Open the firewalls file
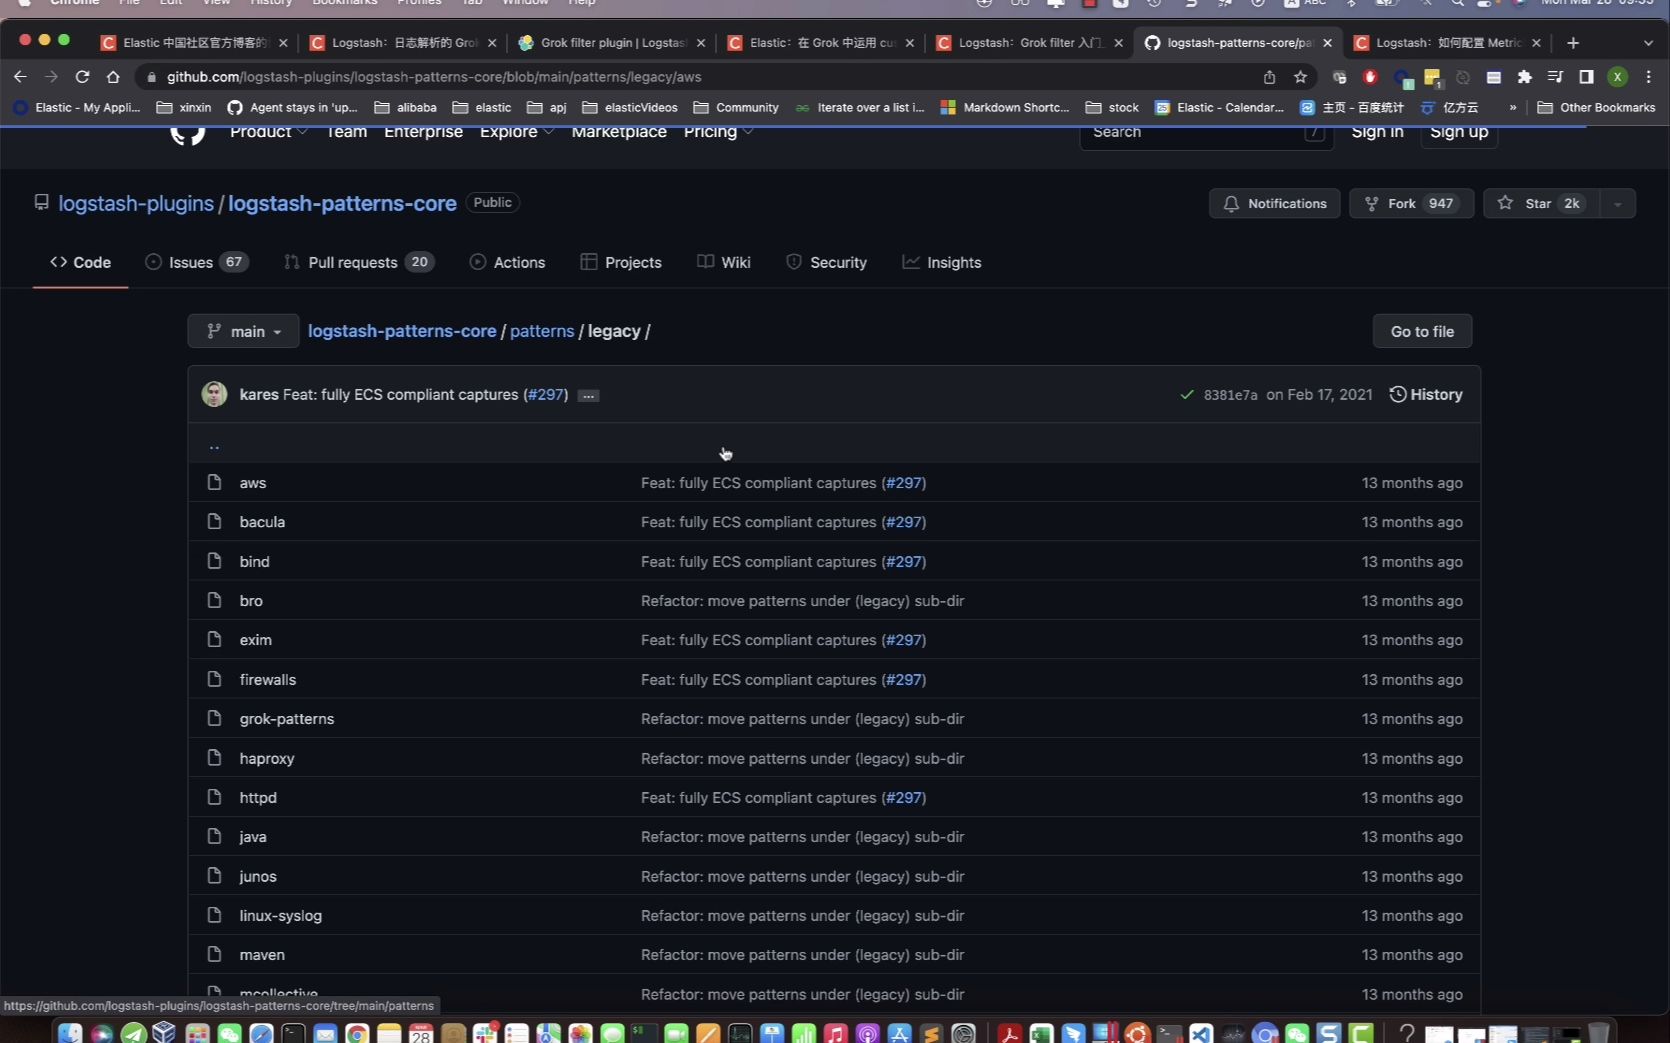 coord(268,680)
